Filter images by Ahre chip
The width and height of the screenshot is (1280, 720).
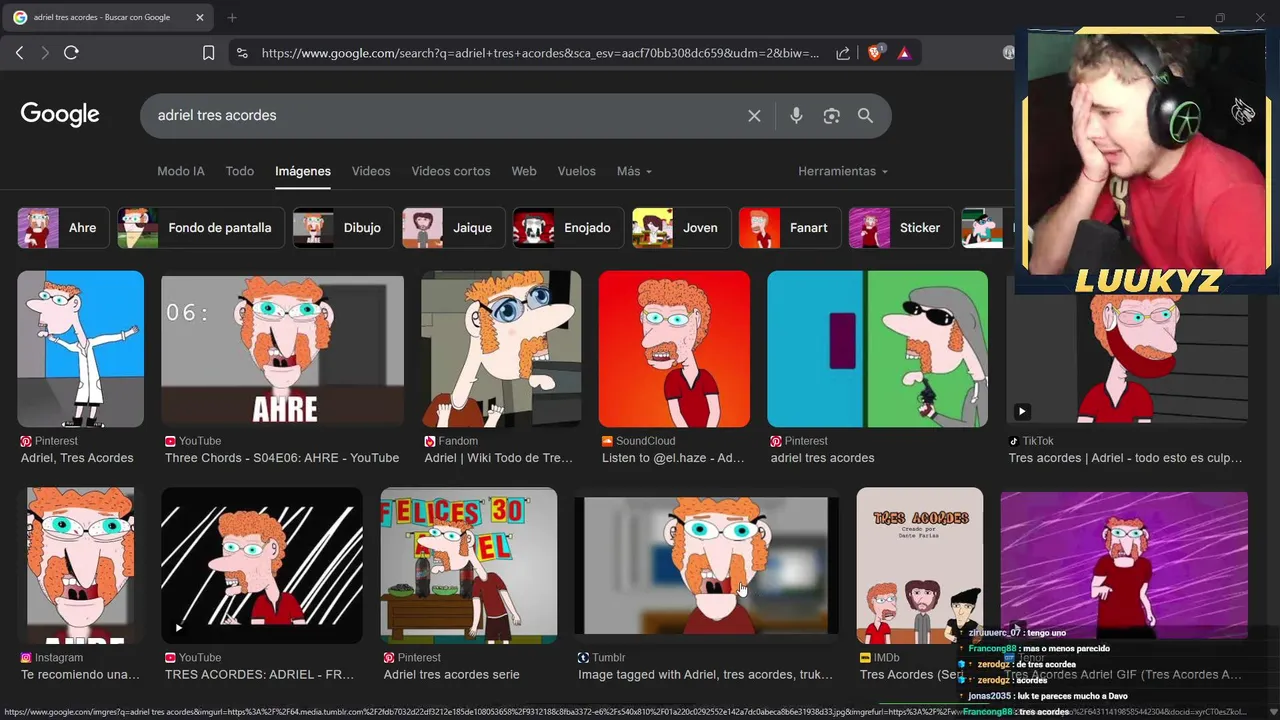(x=63, y=228)
